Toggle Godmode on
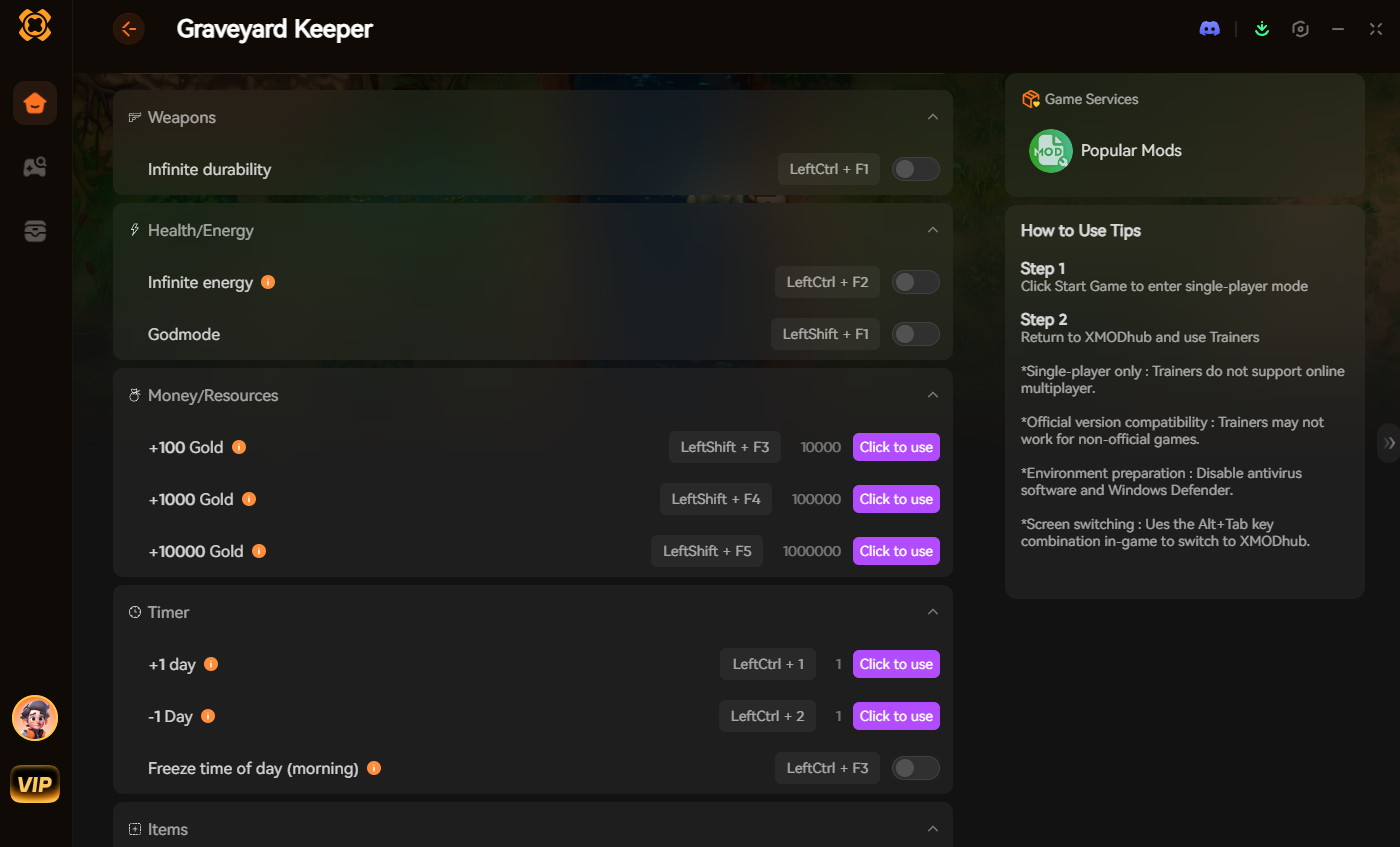Image resolution: width=1400 pixels, height=847 pixels. (915, 333)
